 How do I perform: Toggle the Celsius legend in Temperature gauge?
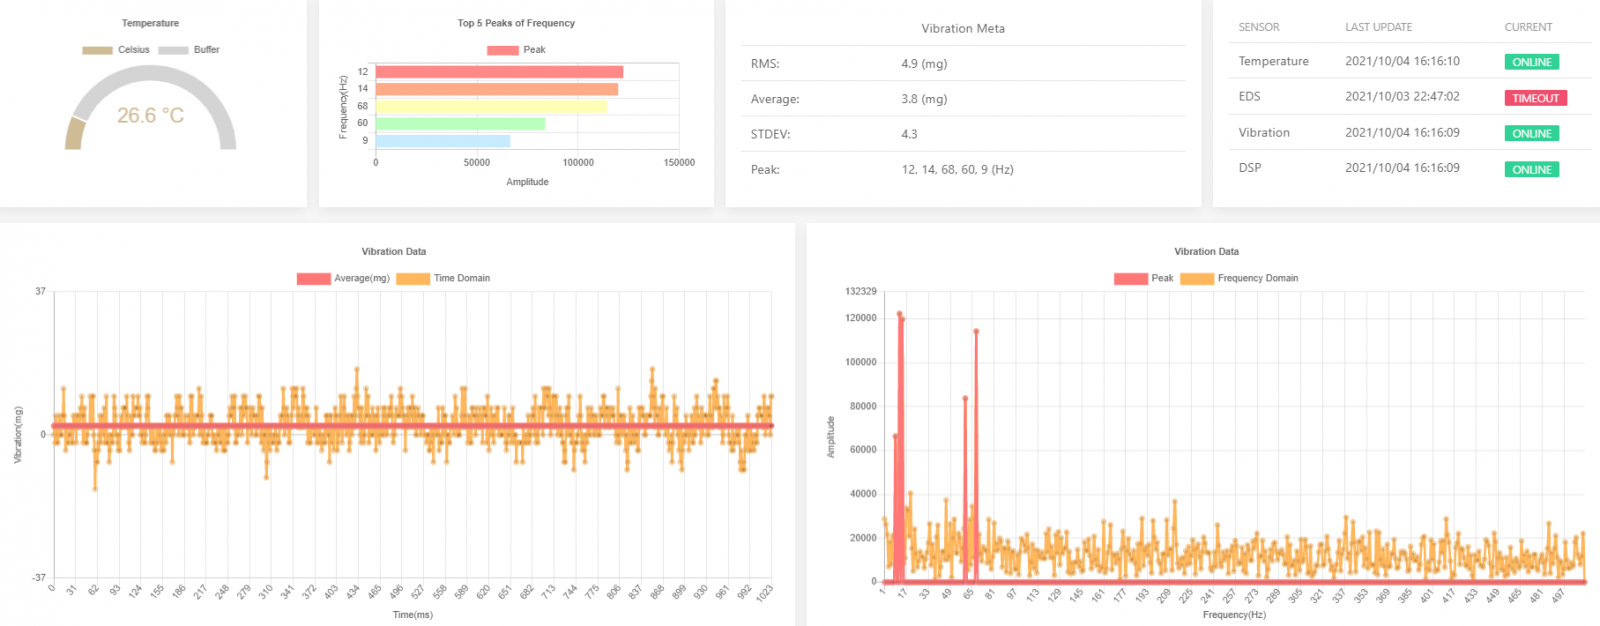click(x=116, y=50)
